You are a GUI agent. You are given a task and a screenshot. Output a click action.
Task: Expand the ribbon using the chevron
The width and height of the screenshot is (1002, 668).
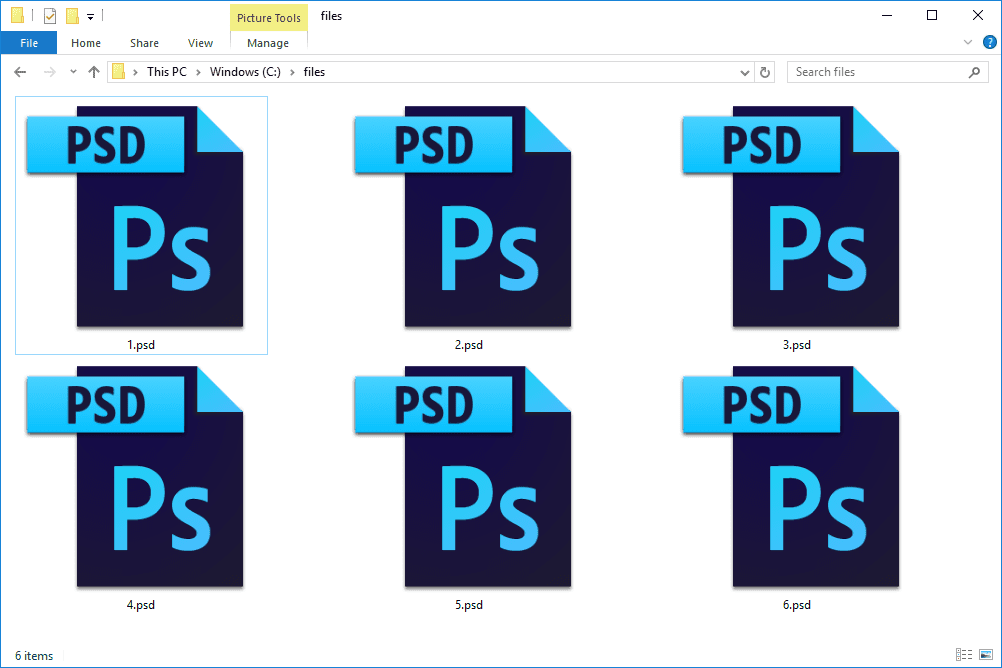[x=967, y=42]
